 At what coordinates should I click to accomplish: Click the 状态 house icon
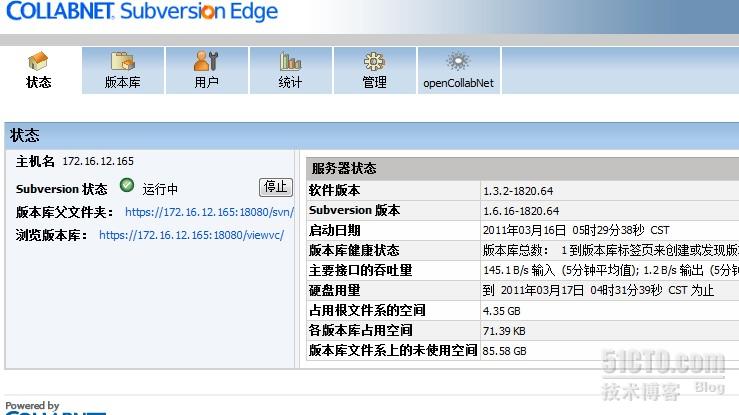click(x=38, y=61)
